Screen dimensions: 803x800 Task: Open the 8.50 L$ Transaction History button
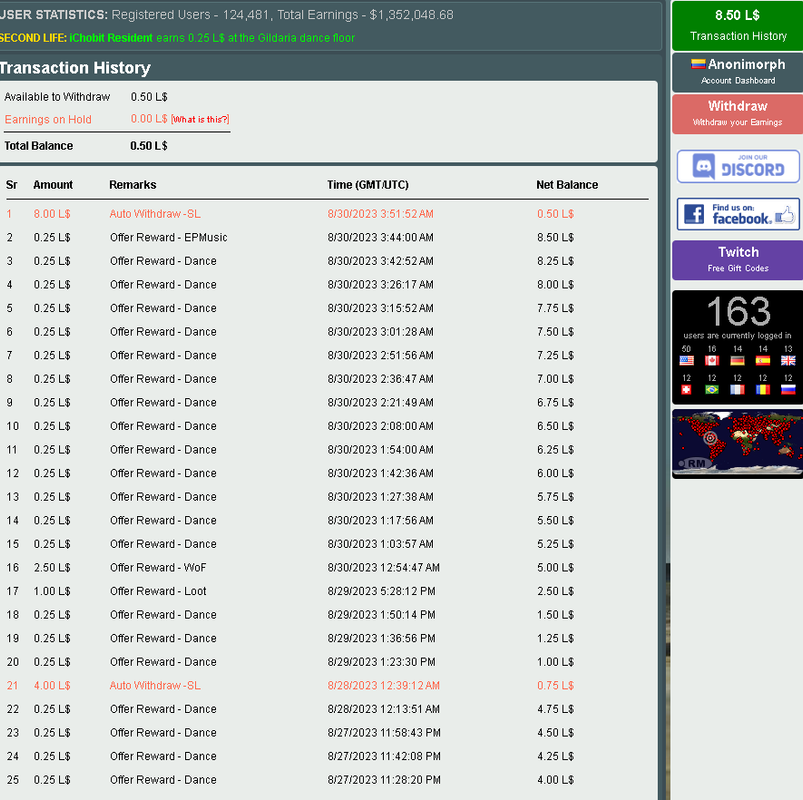tap(737, 26)
